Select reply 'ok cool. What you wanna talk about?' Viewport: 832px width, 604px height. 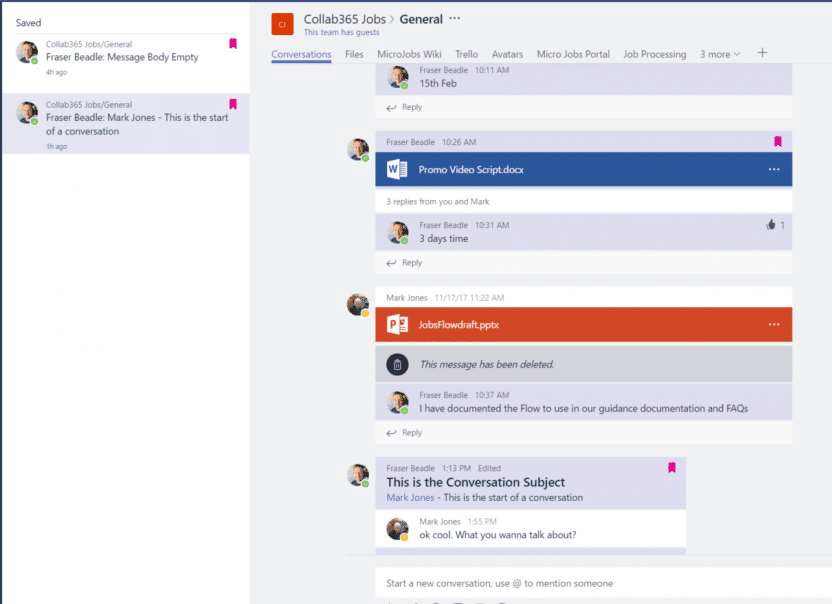497,535
